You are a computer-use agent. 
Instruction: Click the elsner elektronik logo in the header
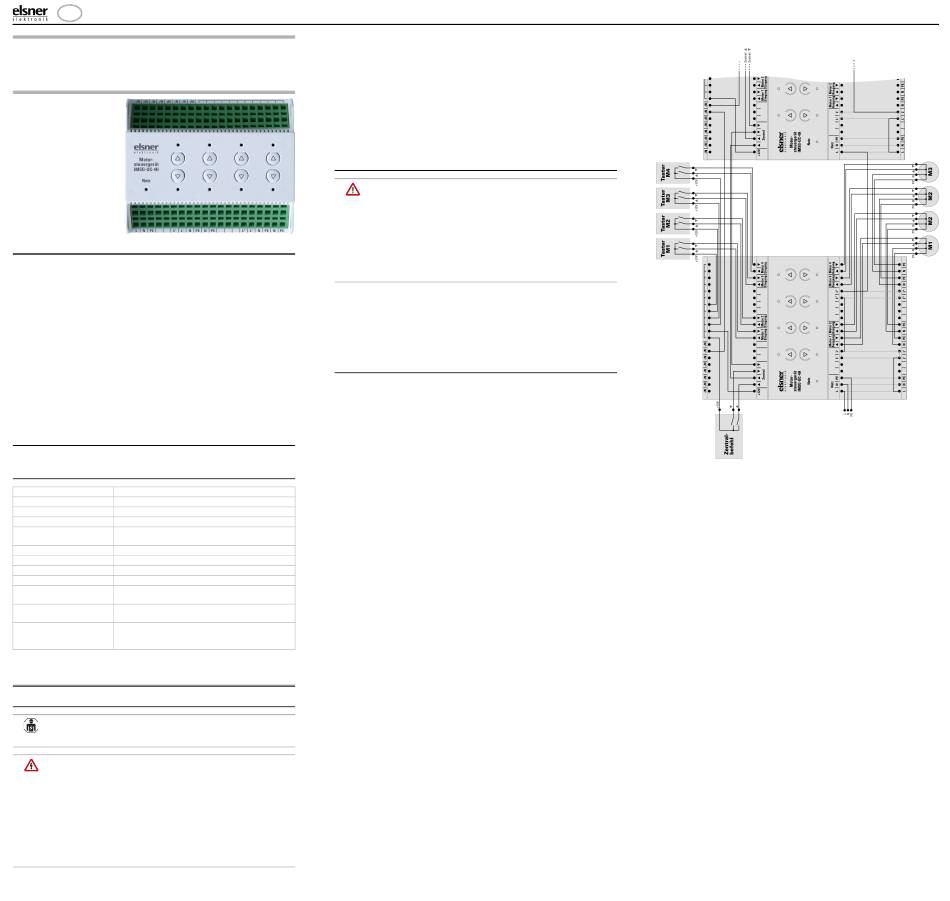click(x=30, y=13)
